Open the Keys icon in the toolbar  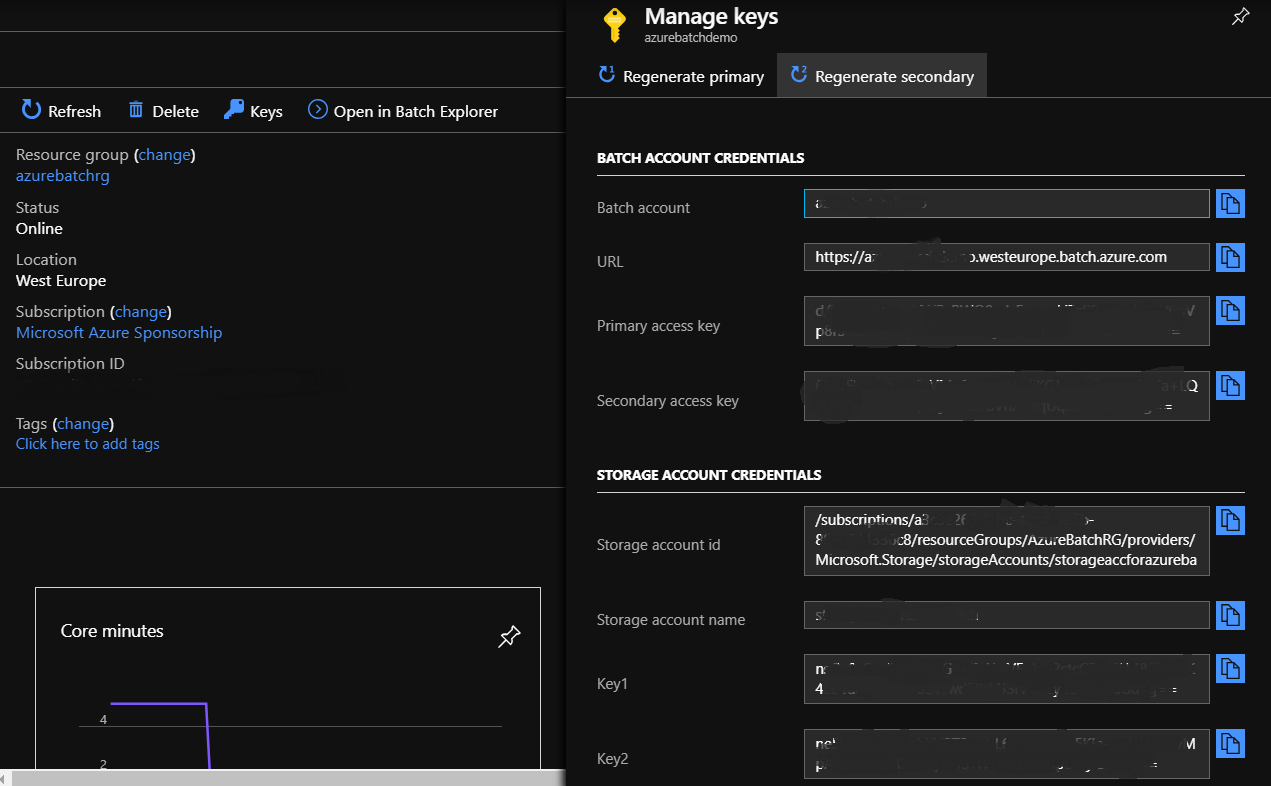[233, 110]
